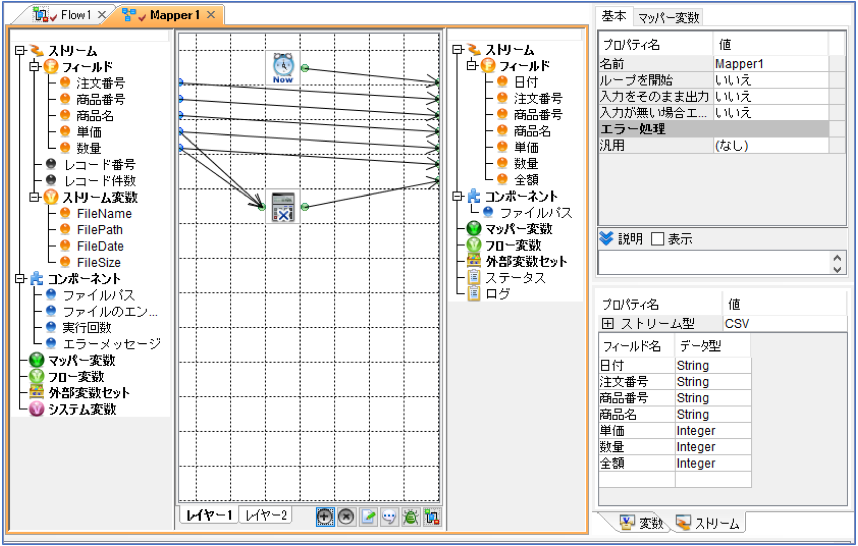Viewport: 858px width, 546px height.
Task: Click the 説明 double-chevron icon
Action: 606,239
